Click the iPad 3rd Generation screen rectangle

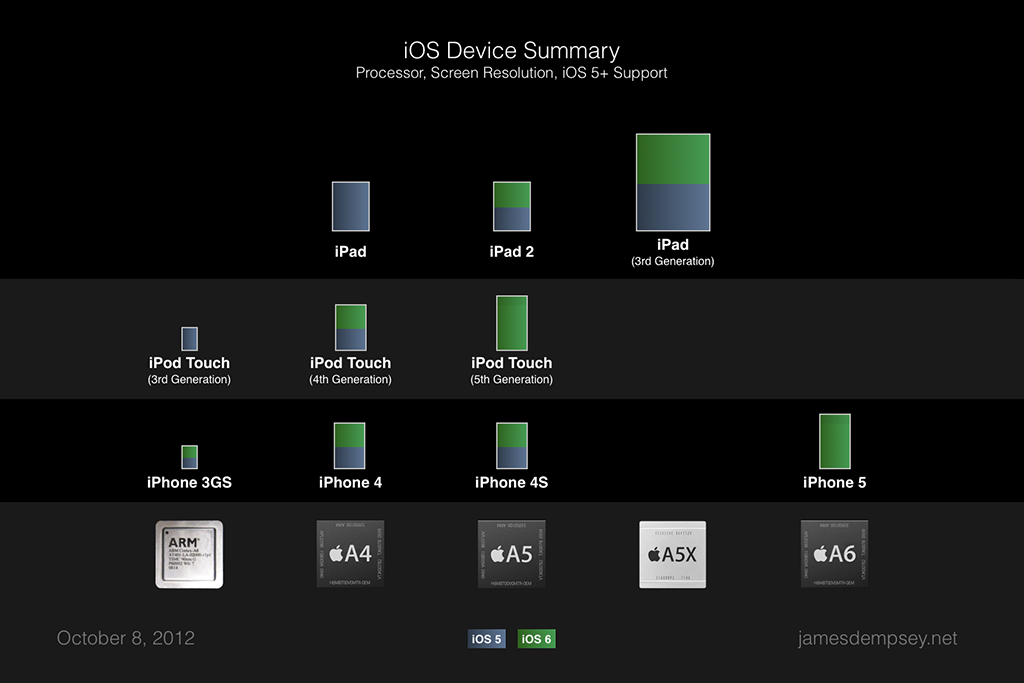pyautogui.click(x=673, y=182)
